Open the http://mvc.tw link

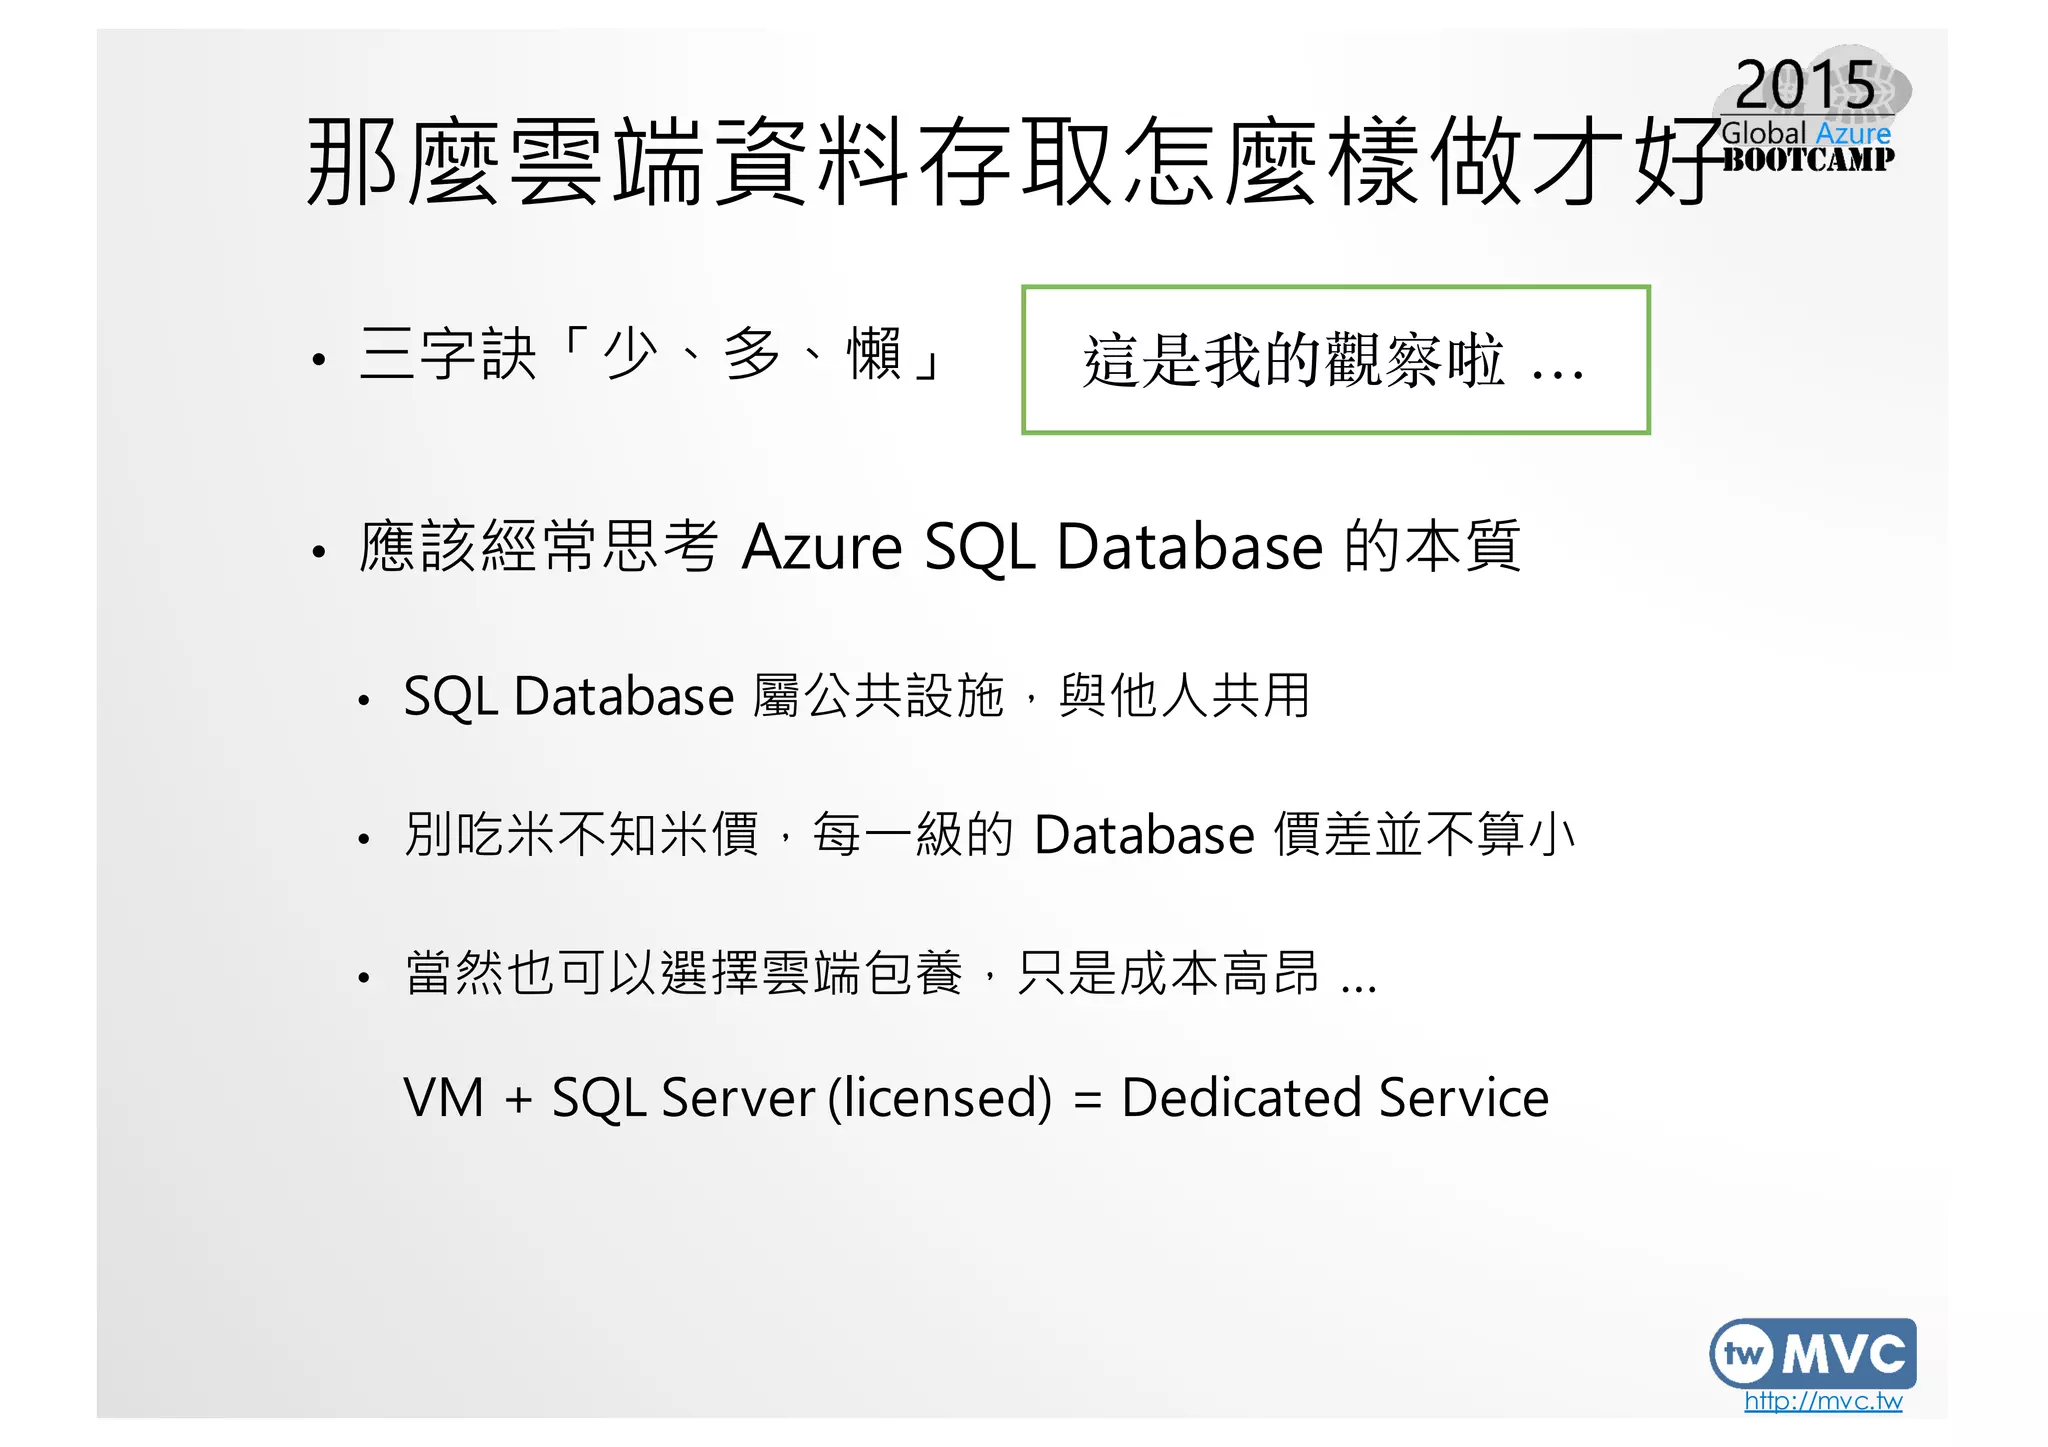point(1822,1401)
